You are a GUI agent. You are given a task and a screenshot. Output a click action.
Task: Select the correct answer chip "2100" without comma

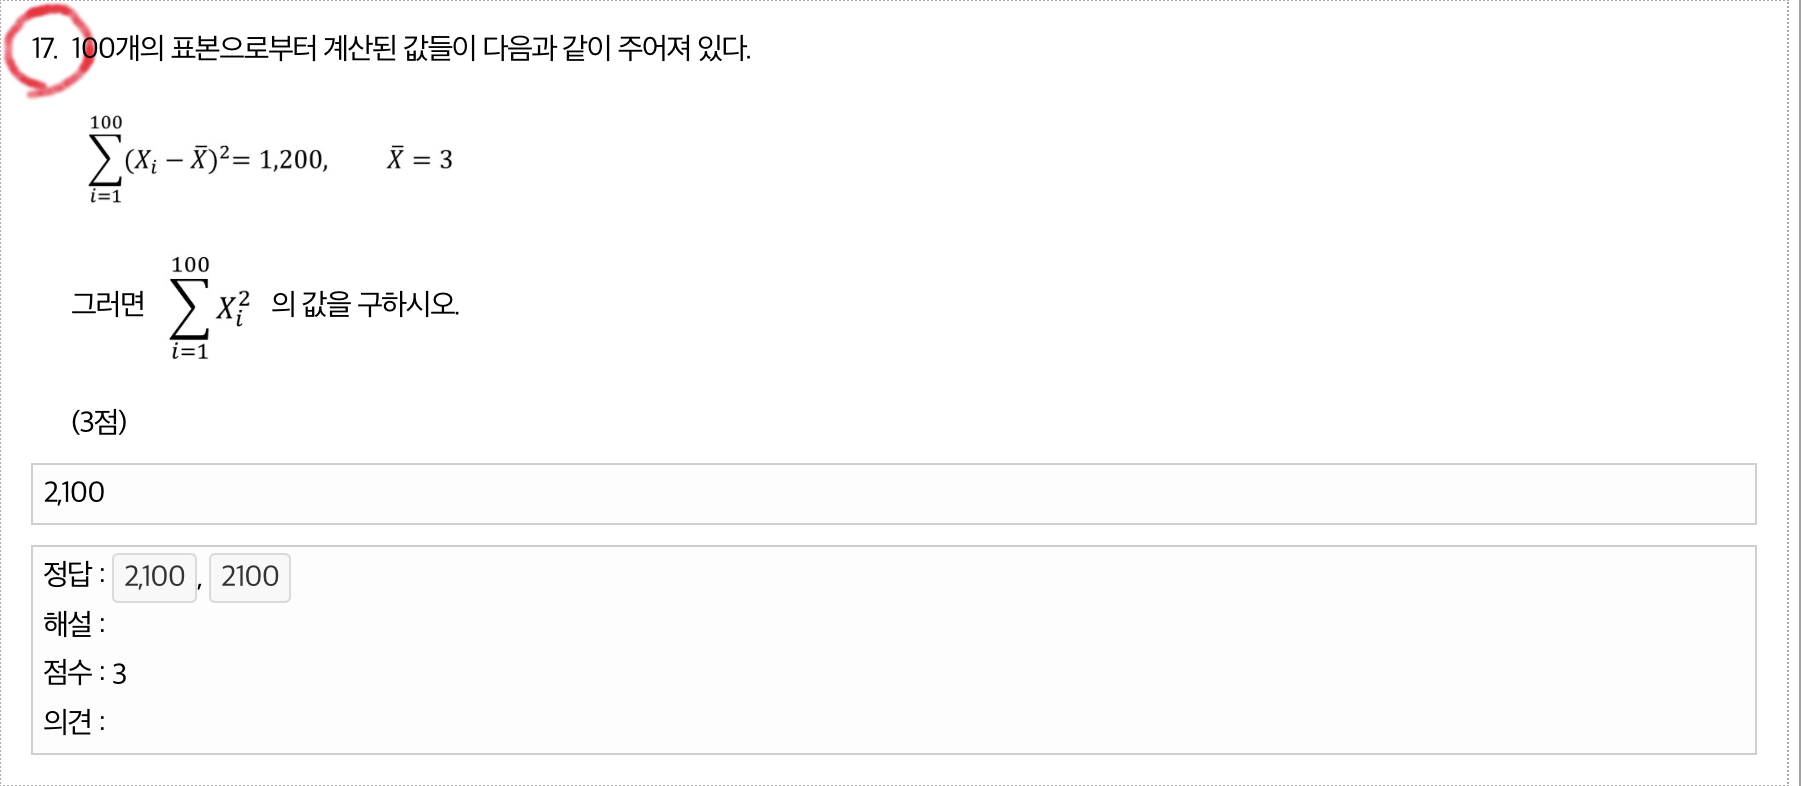(x=250, y=577)
